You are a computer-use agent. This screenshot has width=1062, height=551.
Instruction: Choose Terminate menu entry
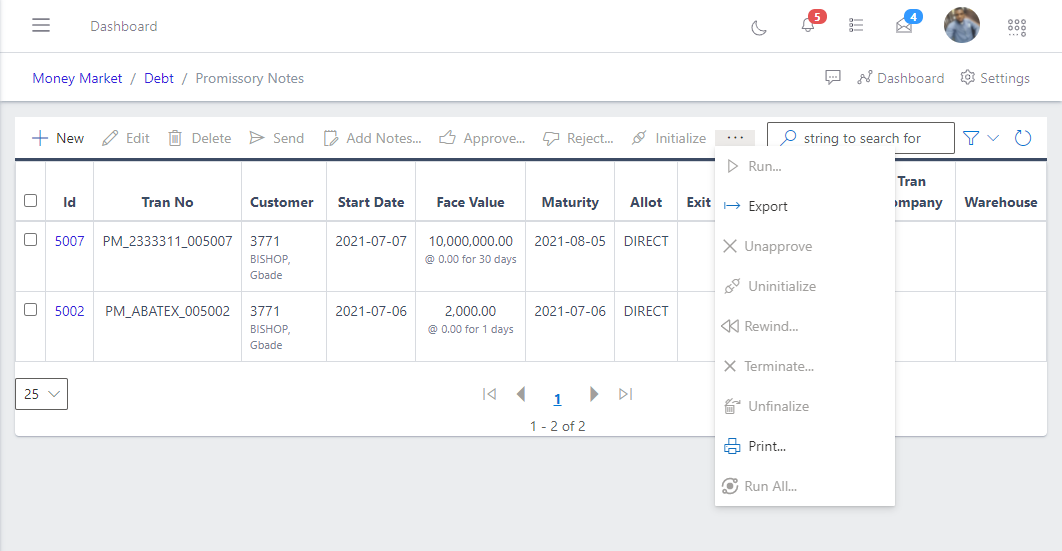click(x=805, y=366)
